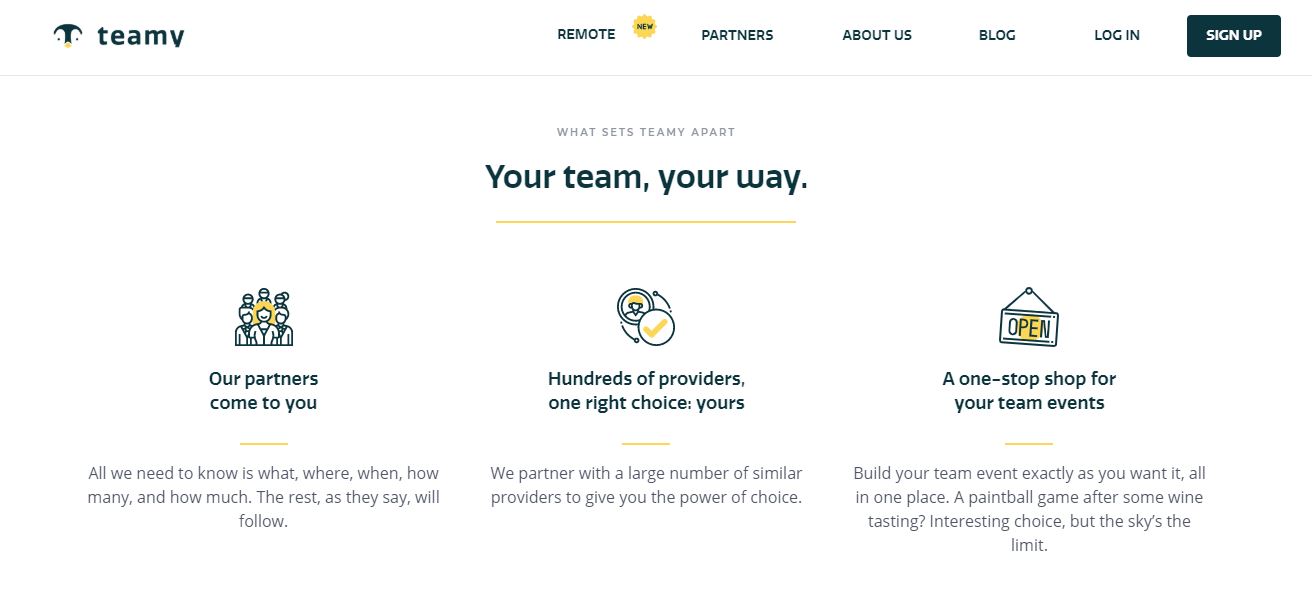Click the OPEN sign icon
The width and height of the screenshot is (1312, 616).
(1029, 318)
